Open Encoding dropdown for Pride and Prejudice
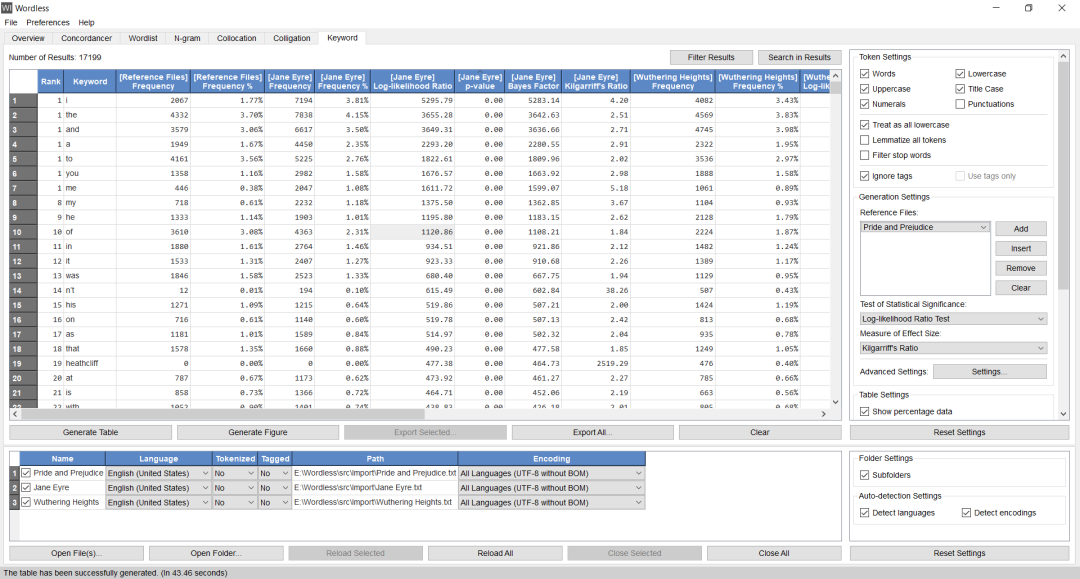This screenshot has height=579, width=1080. [x=551, y=474]
